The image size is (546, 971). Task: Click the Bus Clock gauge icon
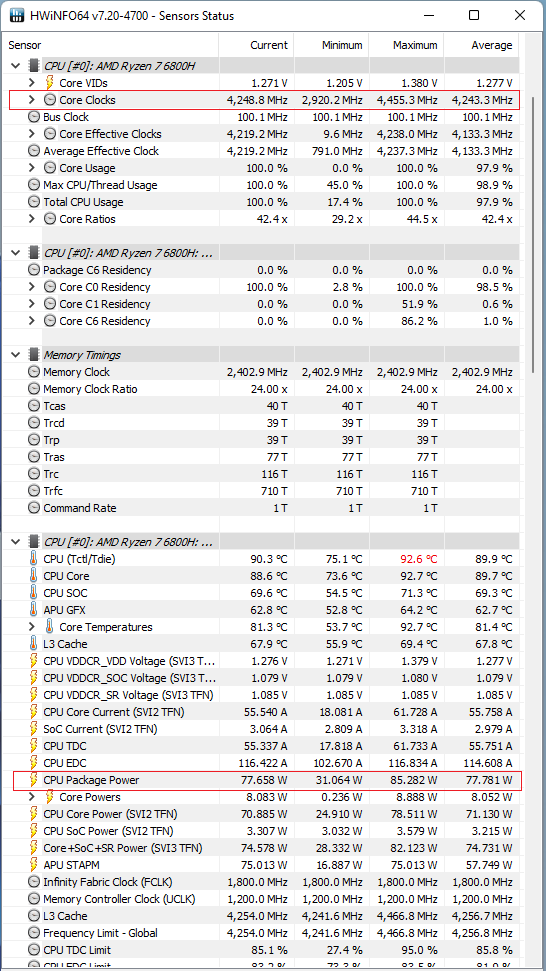[x=34, y=117]
